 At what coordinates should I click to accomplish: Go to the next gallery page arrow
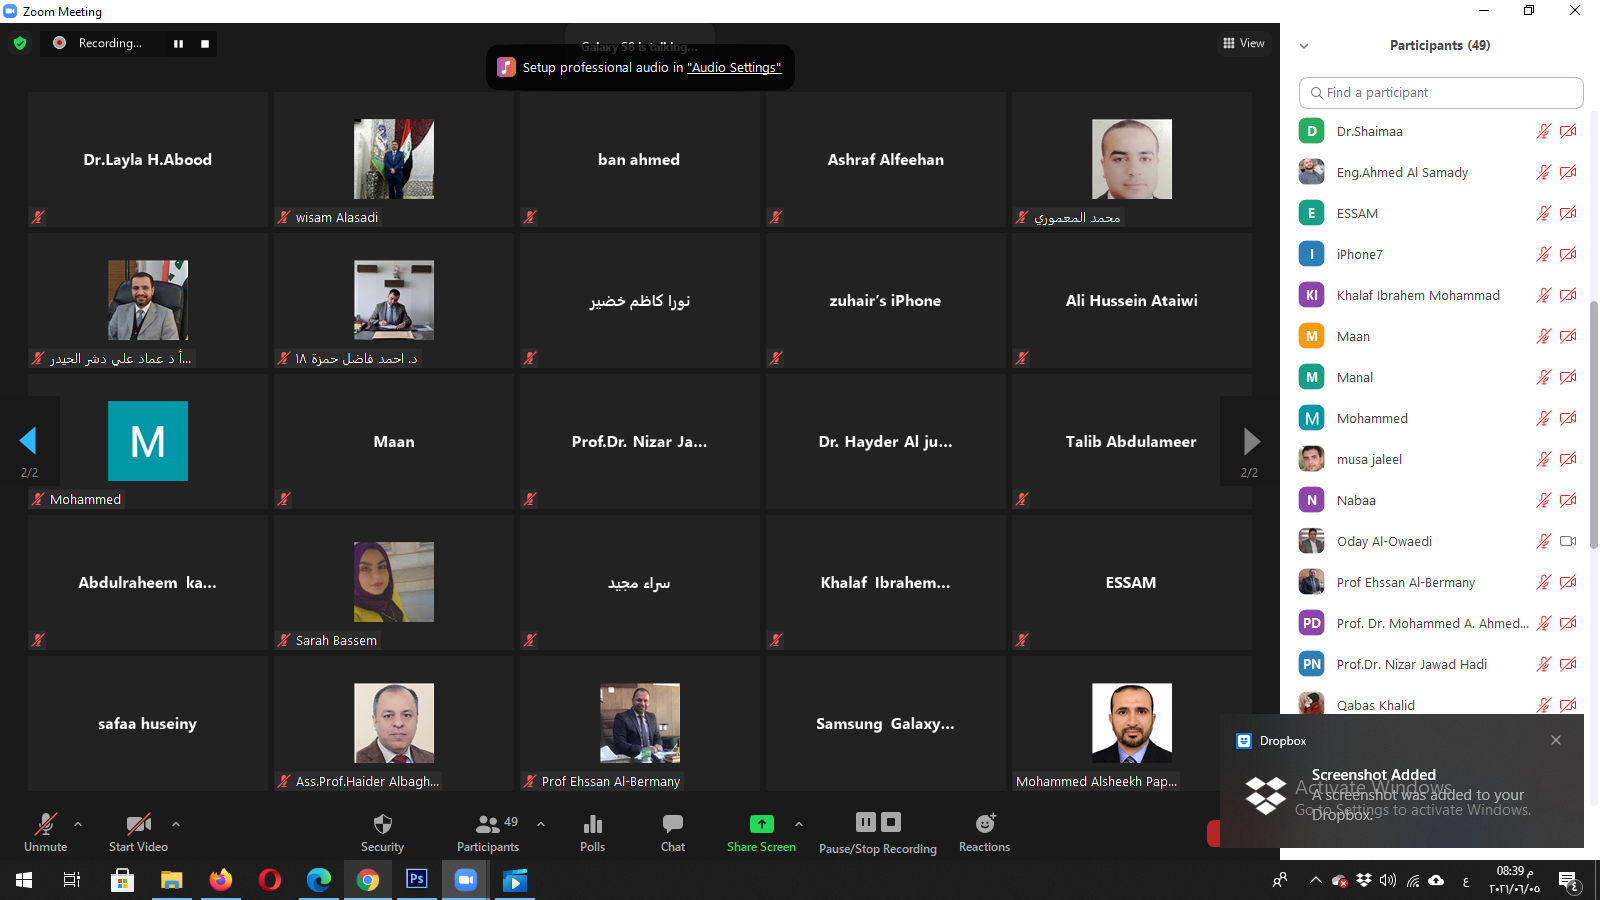(1250, 441)
